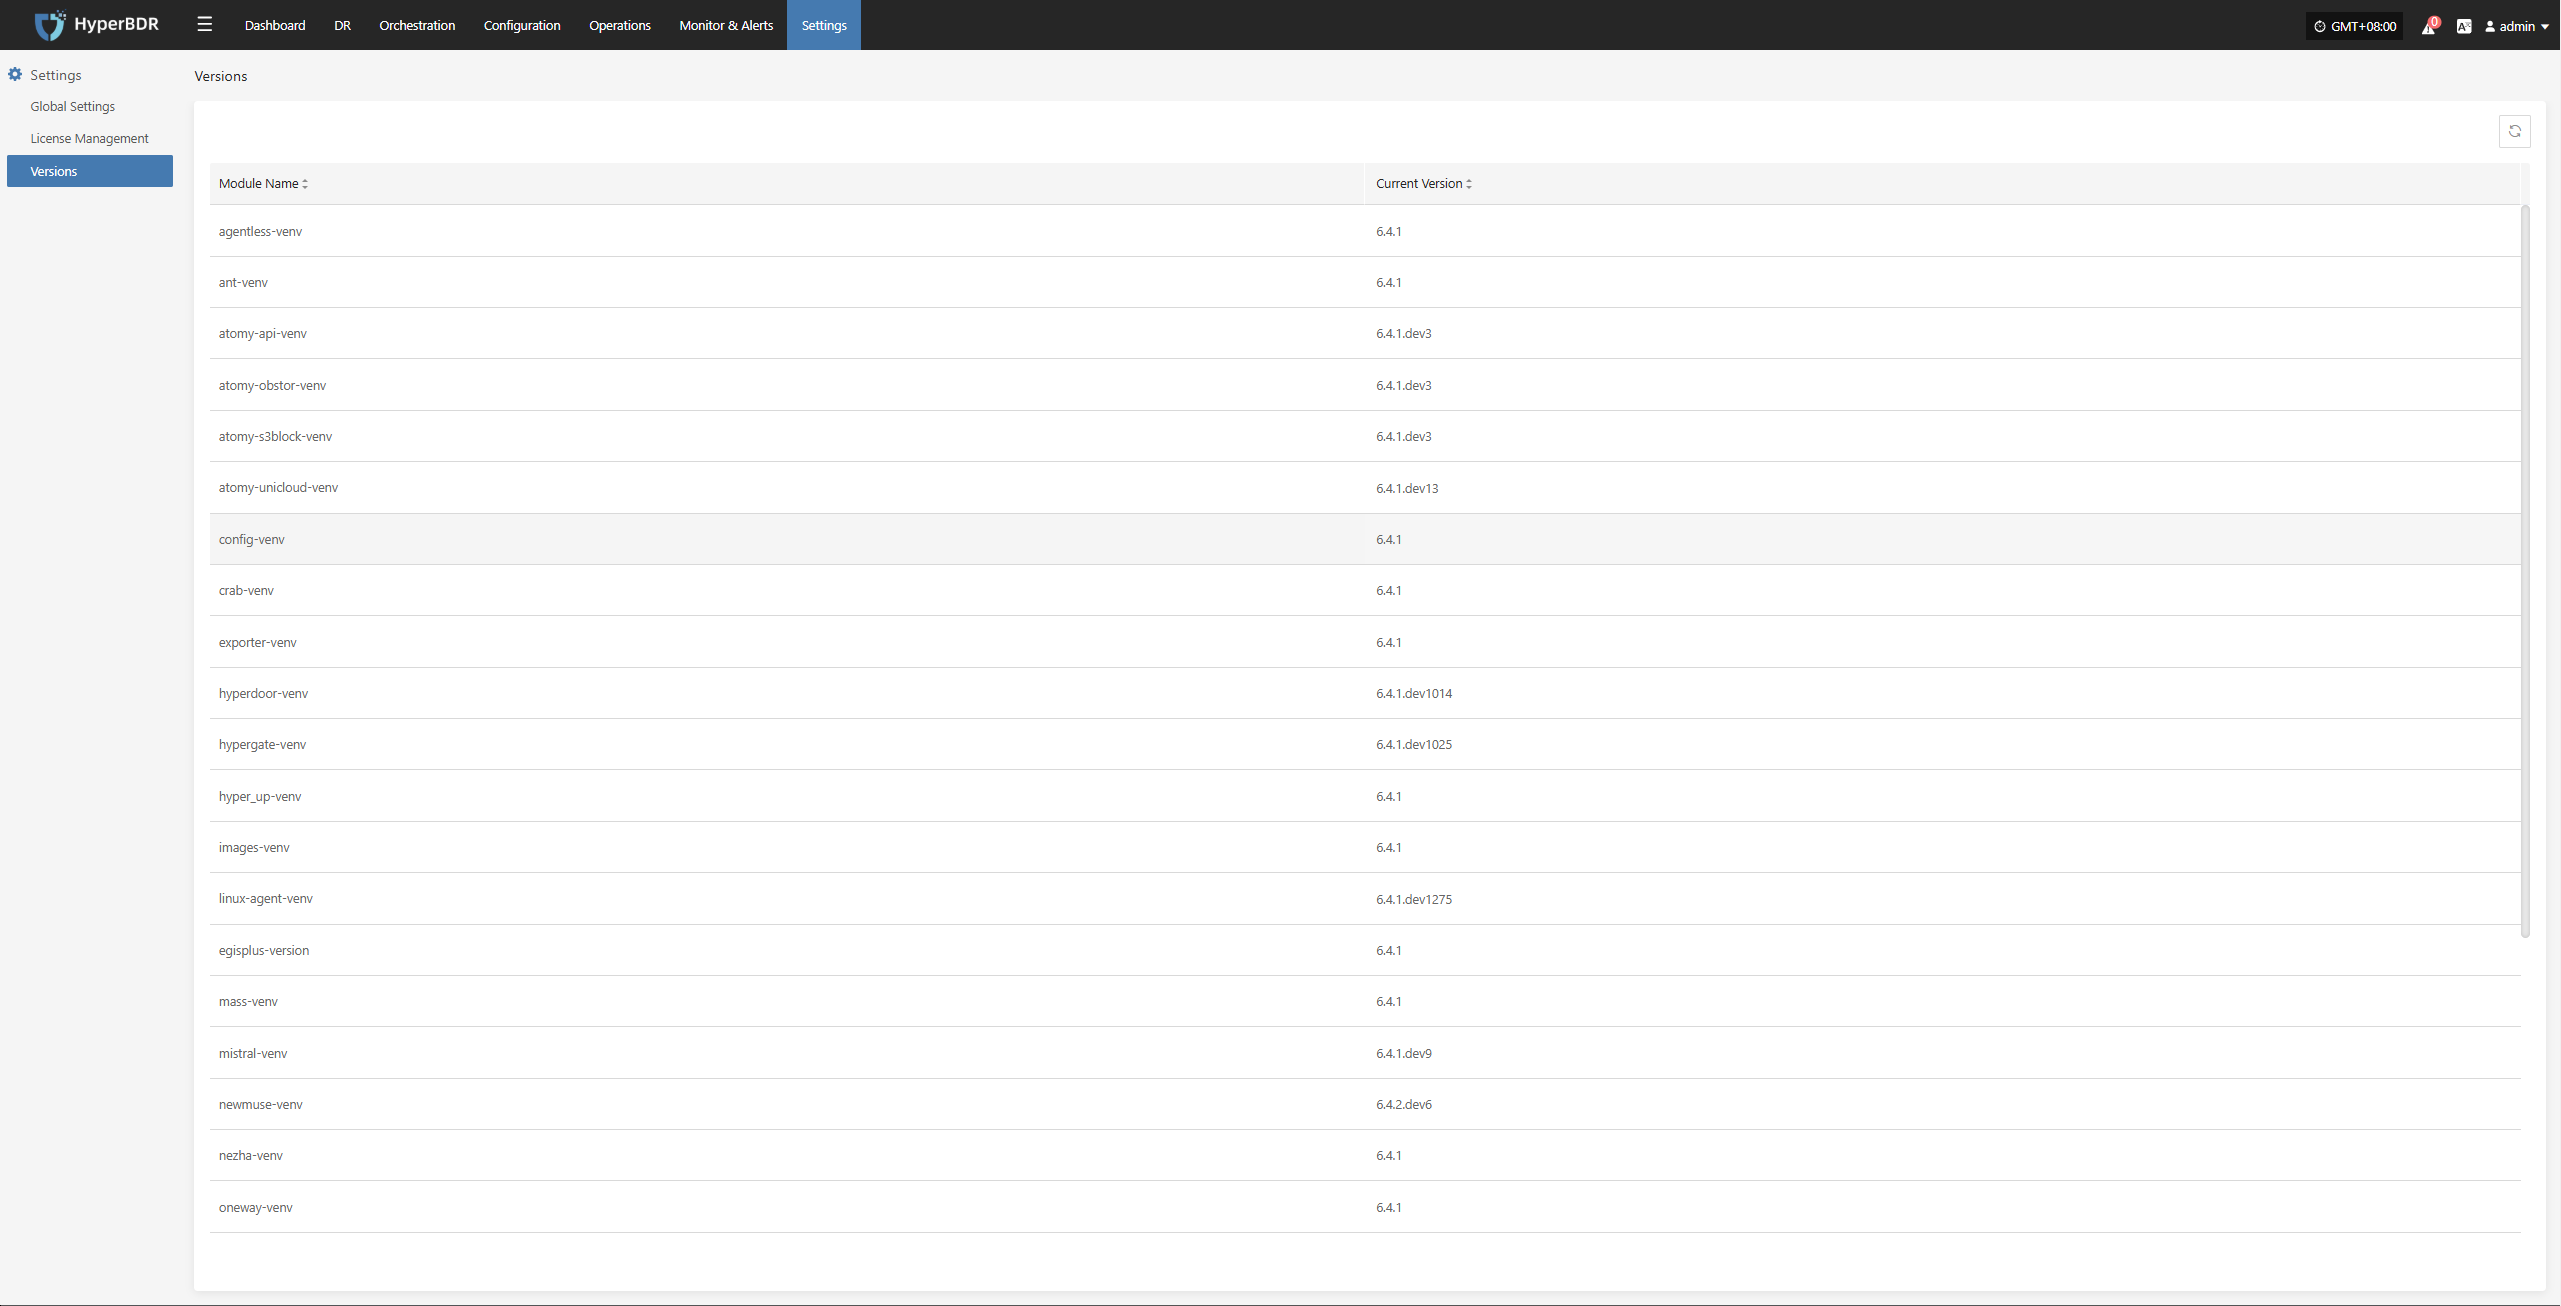Open the Operations menu
The image size is (2561, 1306).
620,25
